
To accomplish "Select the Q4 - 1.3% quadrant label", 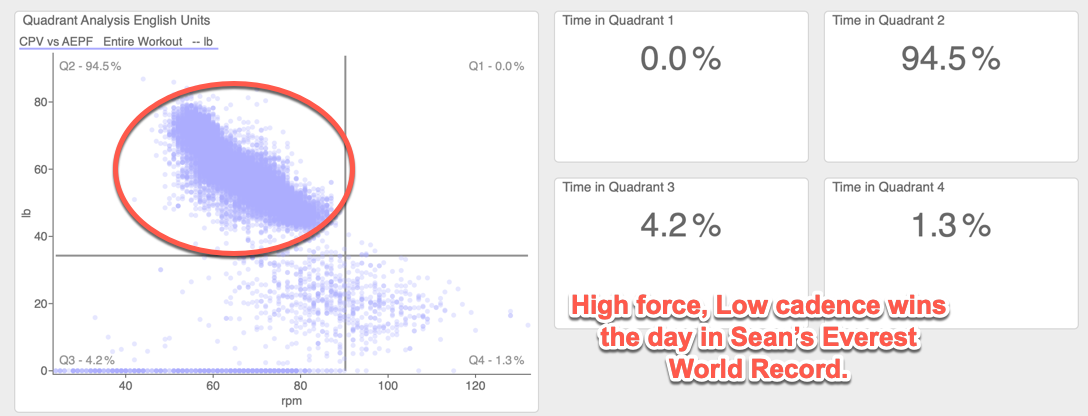I will pyautogui.click(x=497, y=360).
